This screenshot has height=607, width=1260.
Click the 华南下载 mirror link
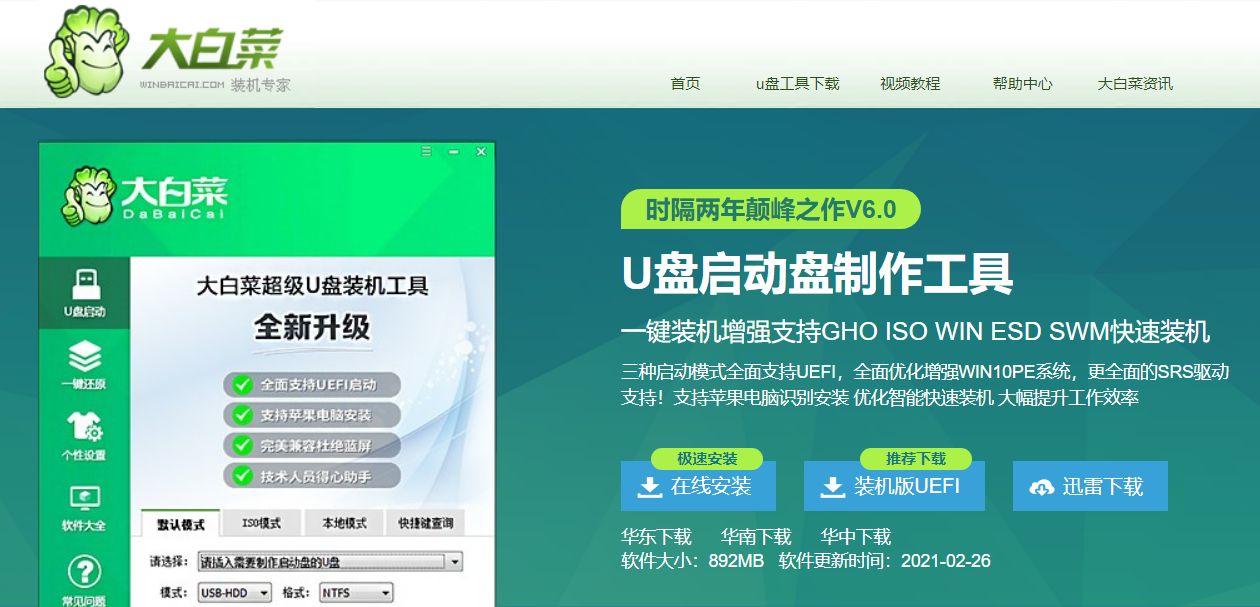tap(756, 537)
